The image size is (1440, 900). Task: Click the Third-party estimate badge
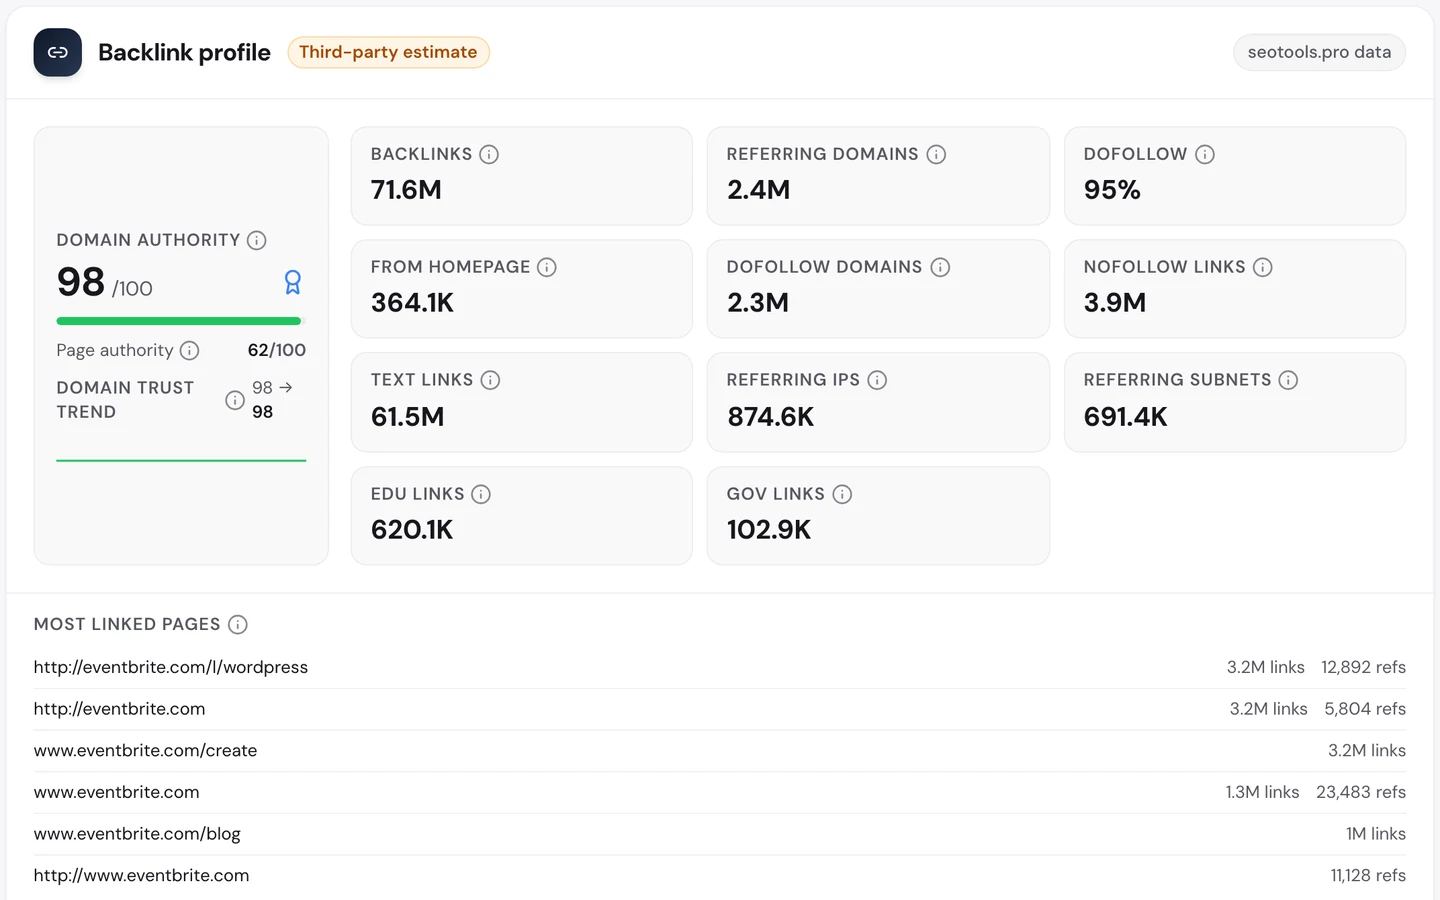pos(388,52)
